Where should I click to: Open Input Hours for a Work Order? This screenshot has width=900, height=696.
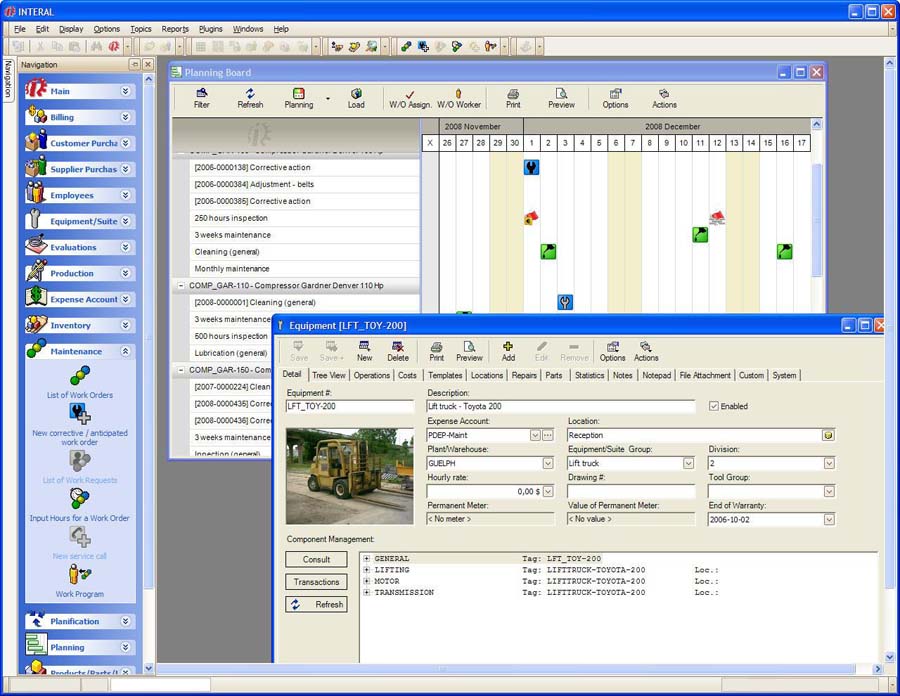80,505
